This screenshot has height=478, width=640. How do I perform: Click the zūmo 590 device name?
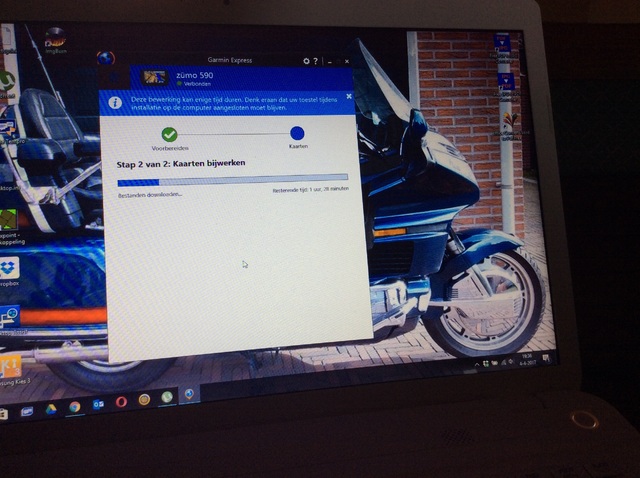coord(195,75)
